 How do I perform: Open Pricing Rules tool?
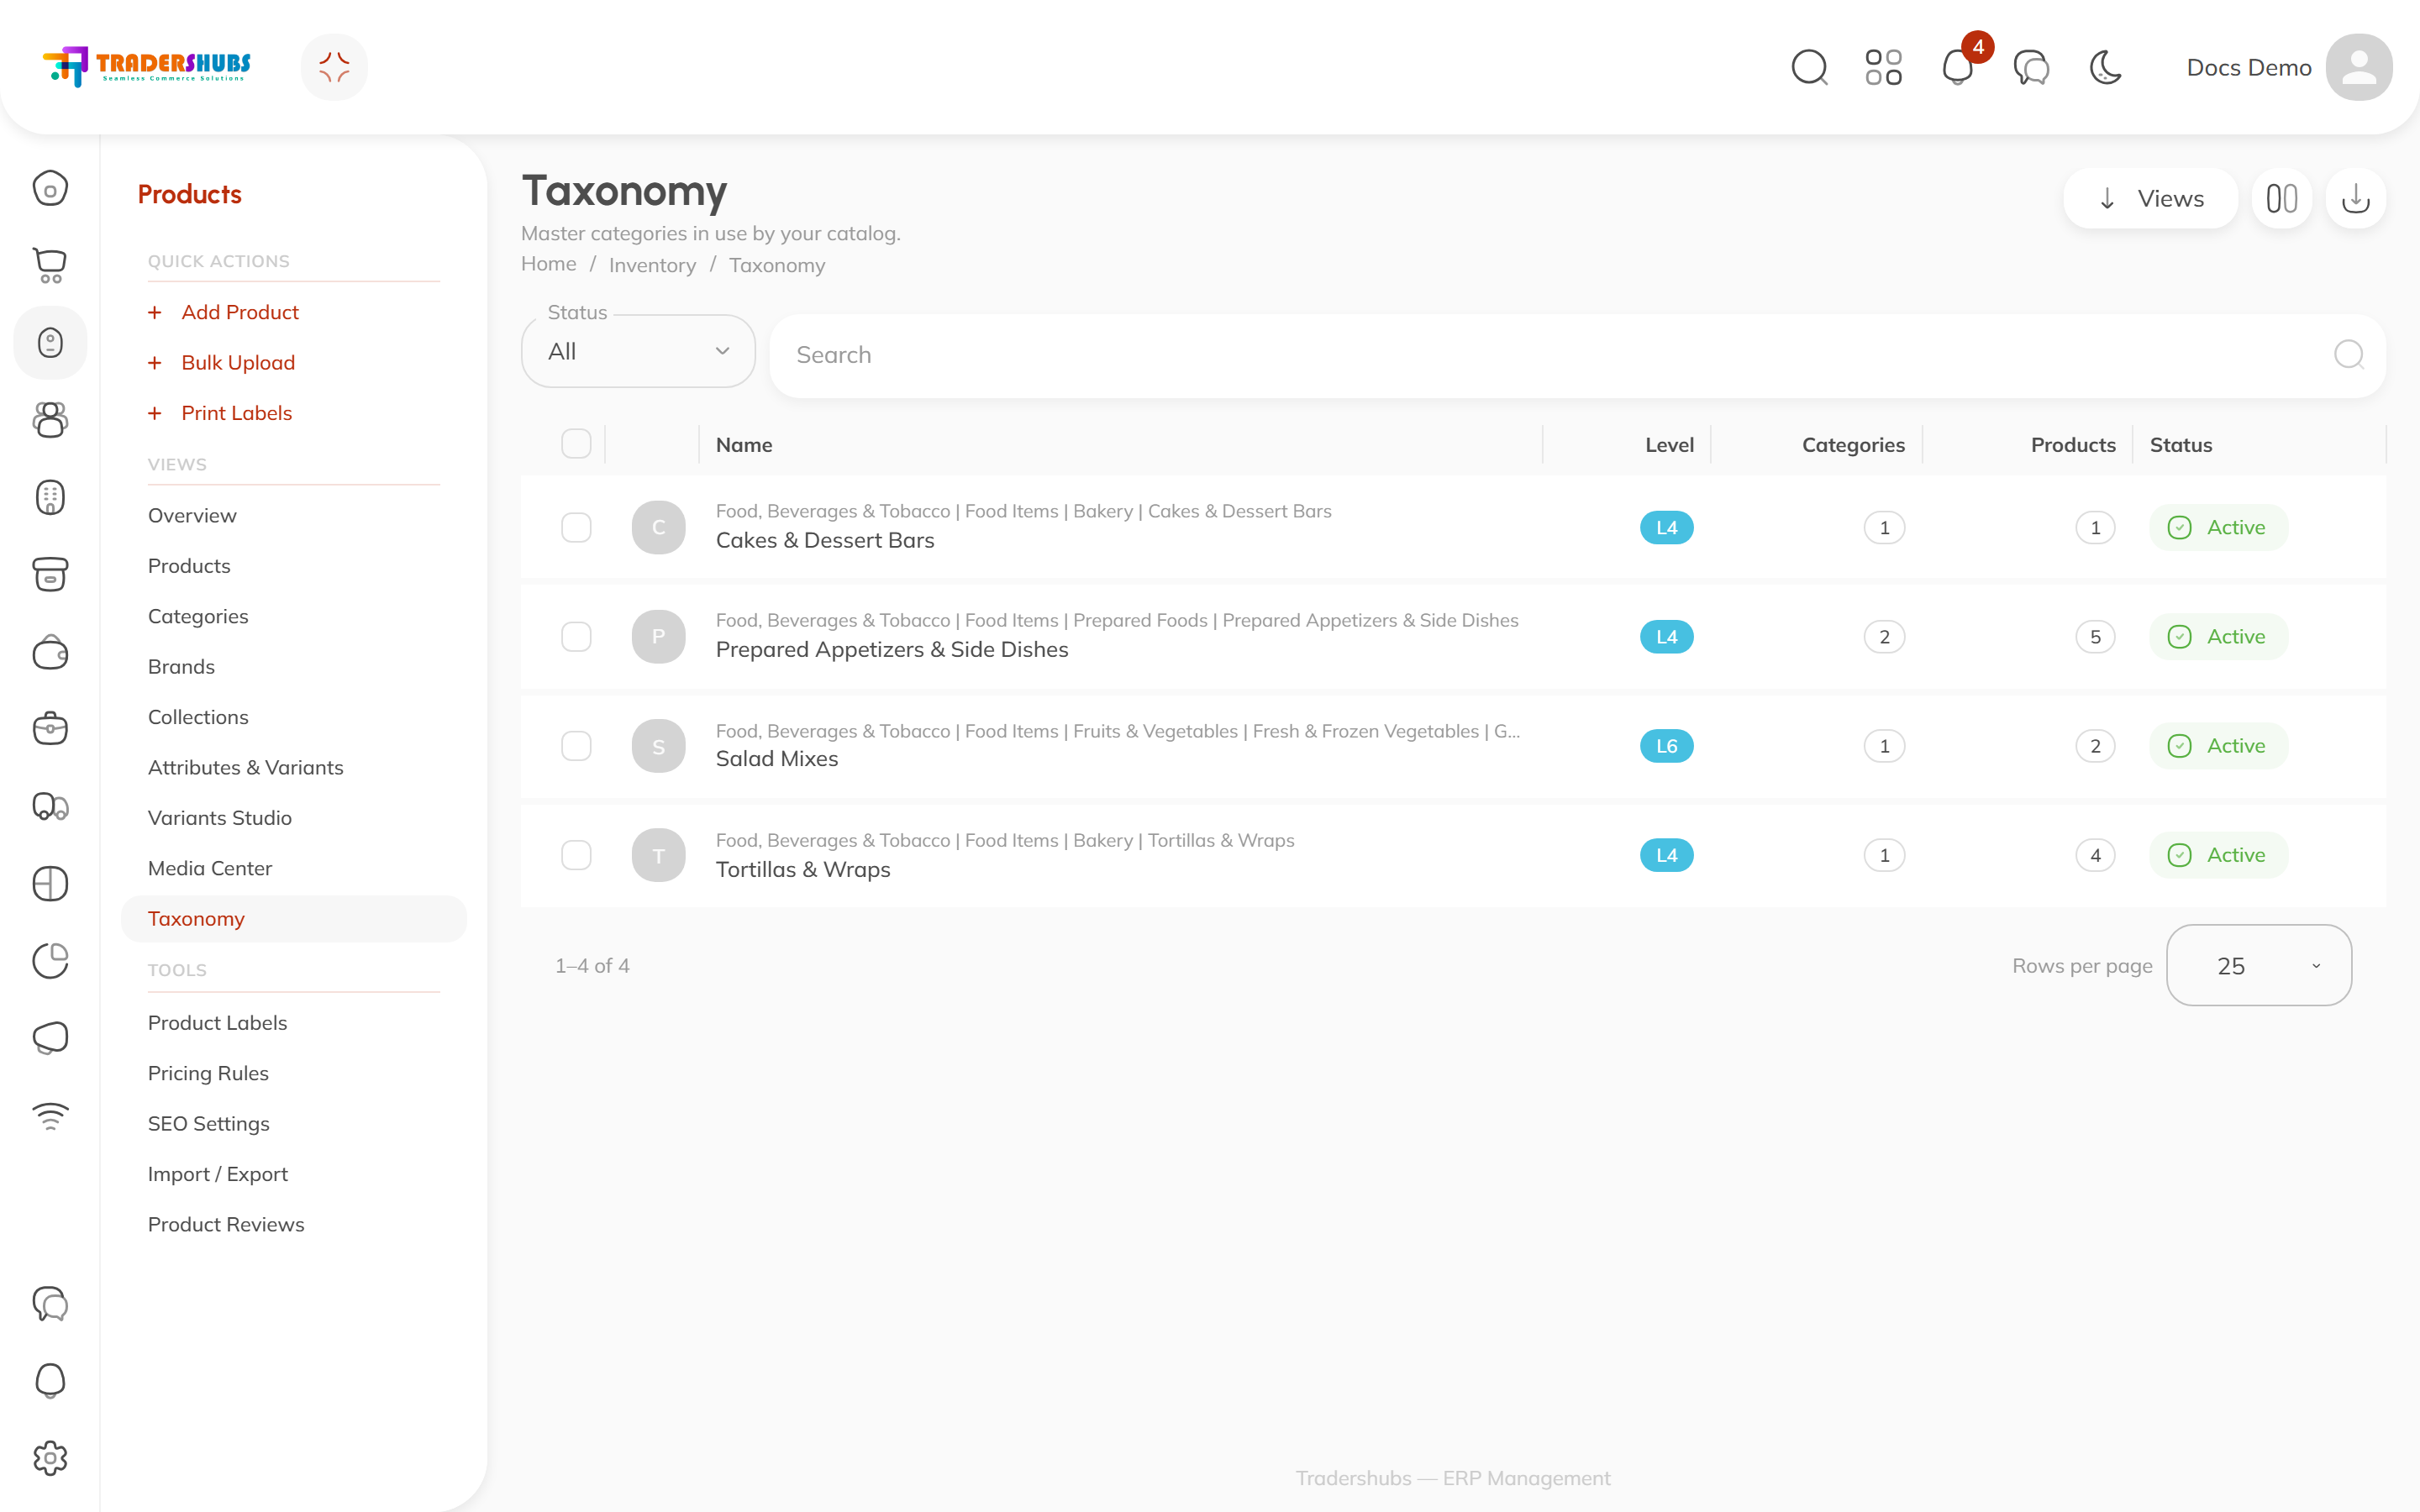click(208, 1073)
